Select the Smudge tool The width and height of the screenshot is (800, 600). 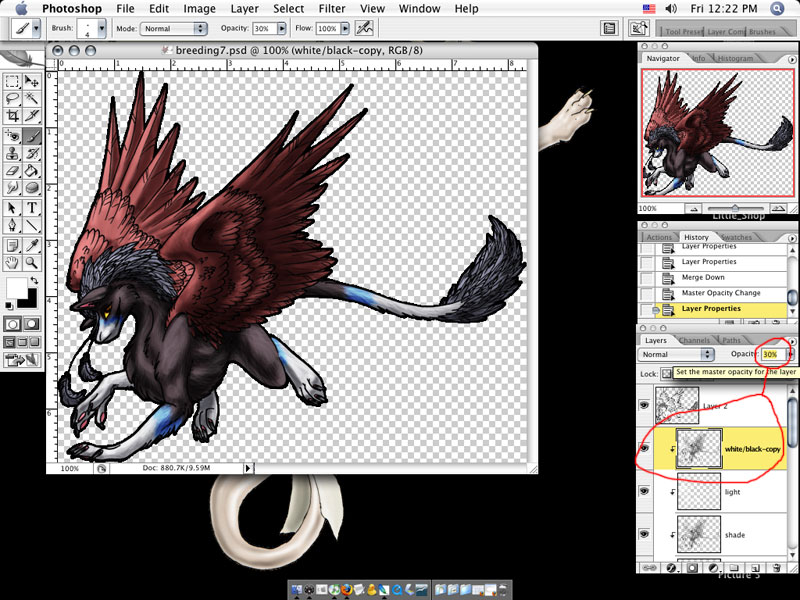click(12, 188)
